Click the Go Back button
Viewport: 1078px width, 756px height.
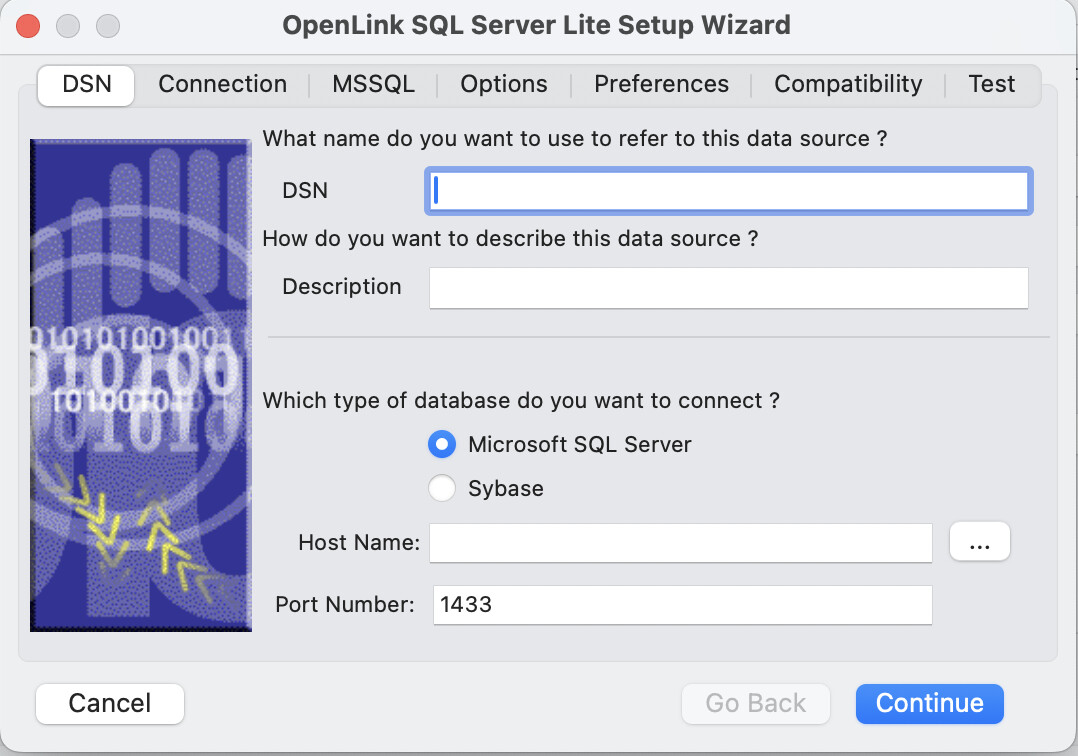pos(755,703)
